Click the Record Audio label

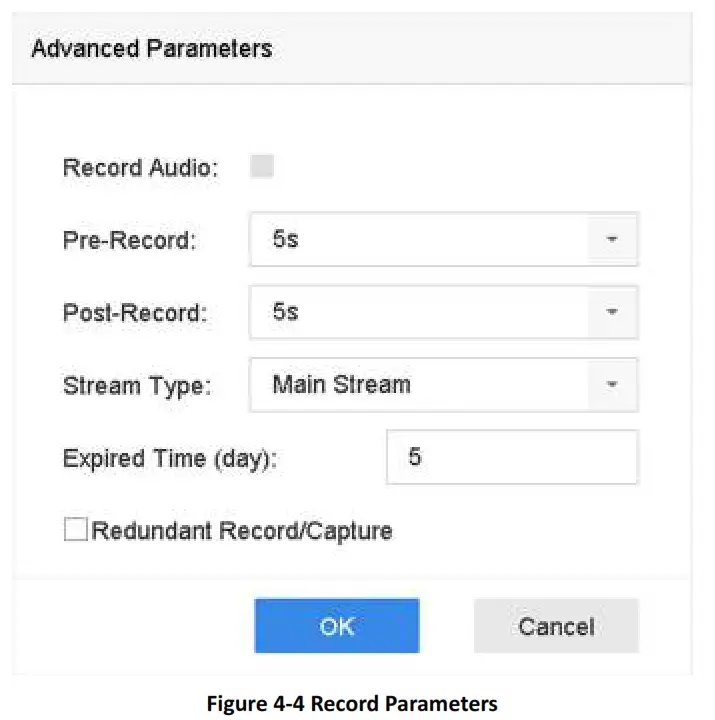tap(140, 168)
